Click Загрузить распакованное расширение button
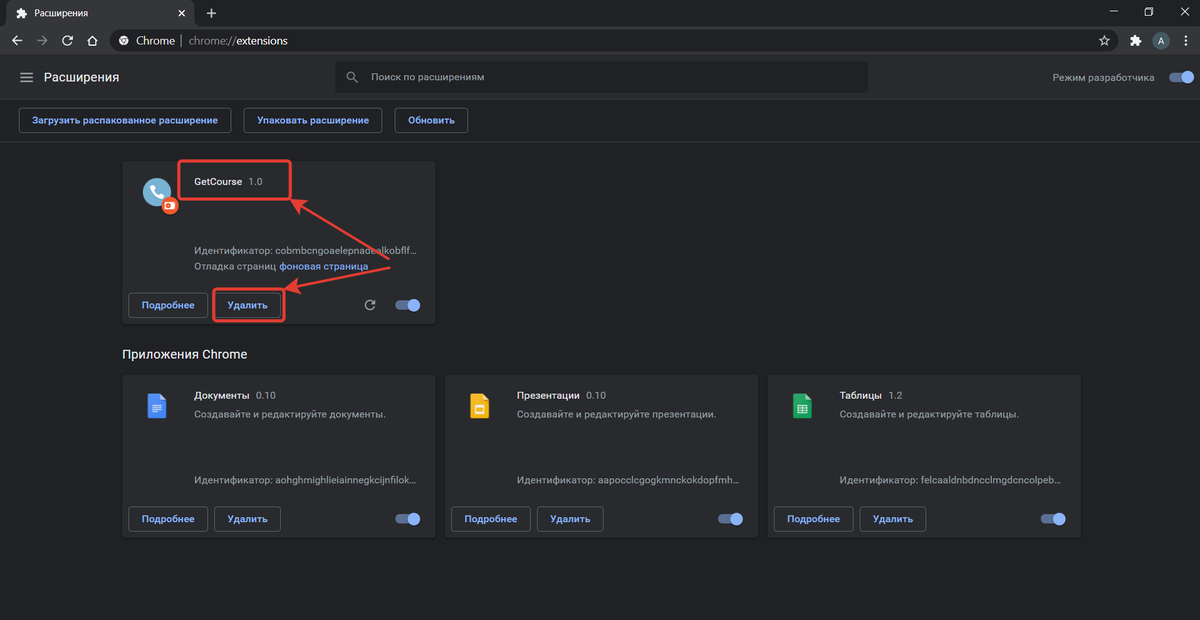The width and height of the screenshot is (1200, 620). [x=125, y=120]
